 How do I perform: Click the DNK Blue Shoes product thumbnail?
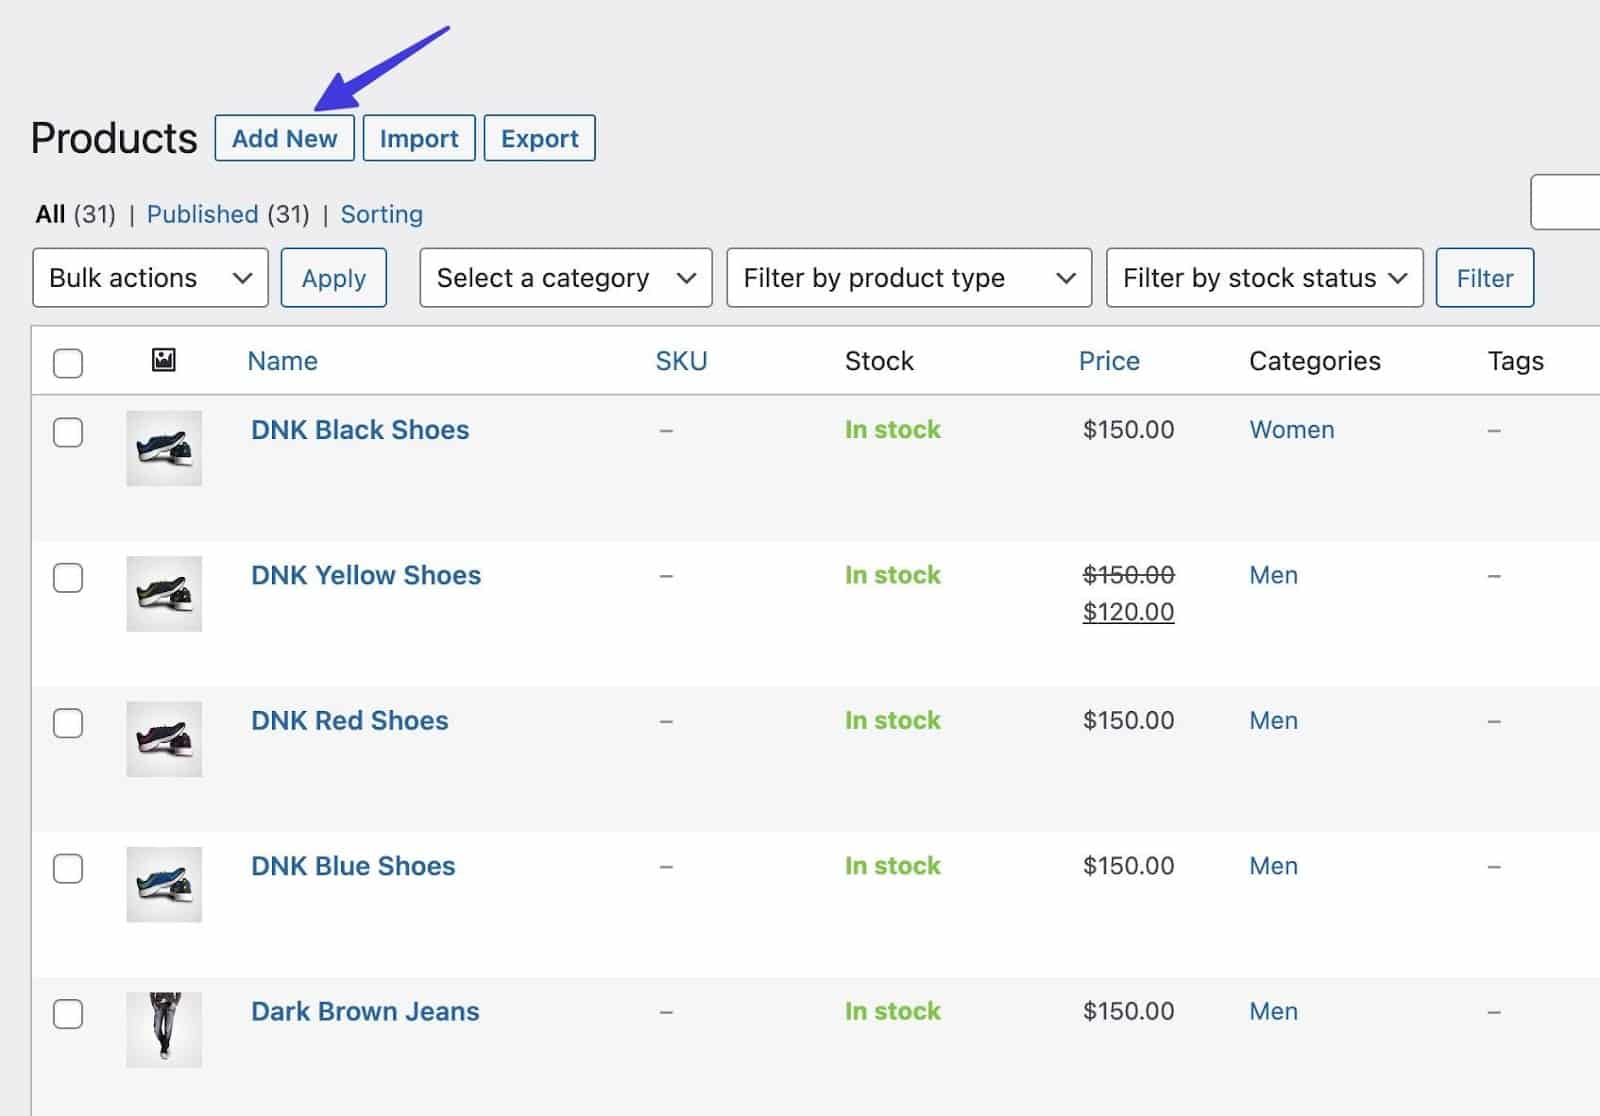click(163, 884)
